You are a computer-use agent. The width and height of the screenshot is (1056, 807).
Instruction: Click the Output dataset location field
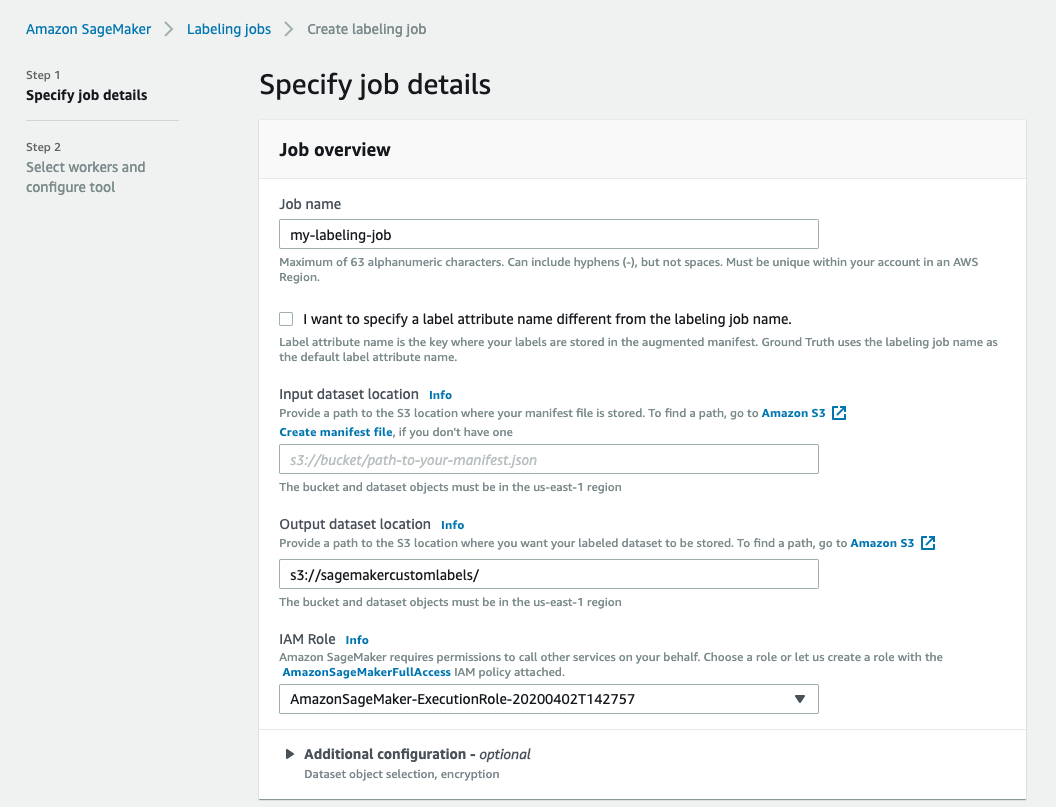click(x=548, y=574)
